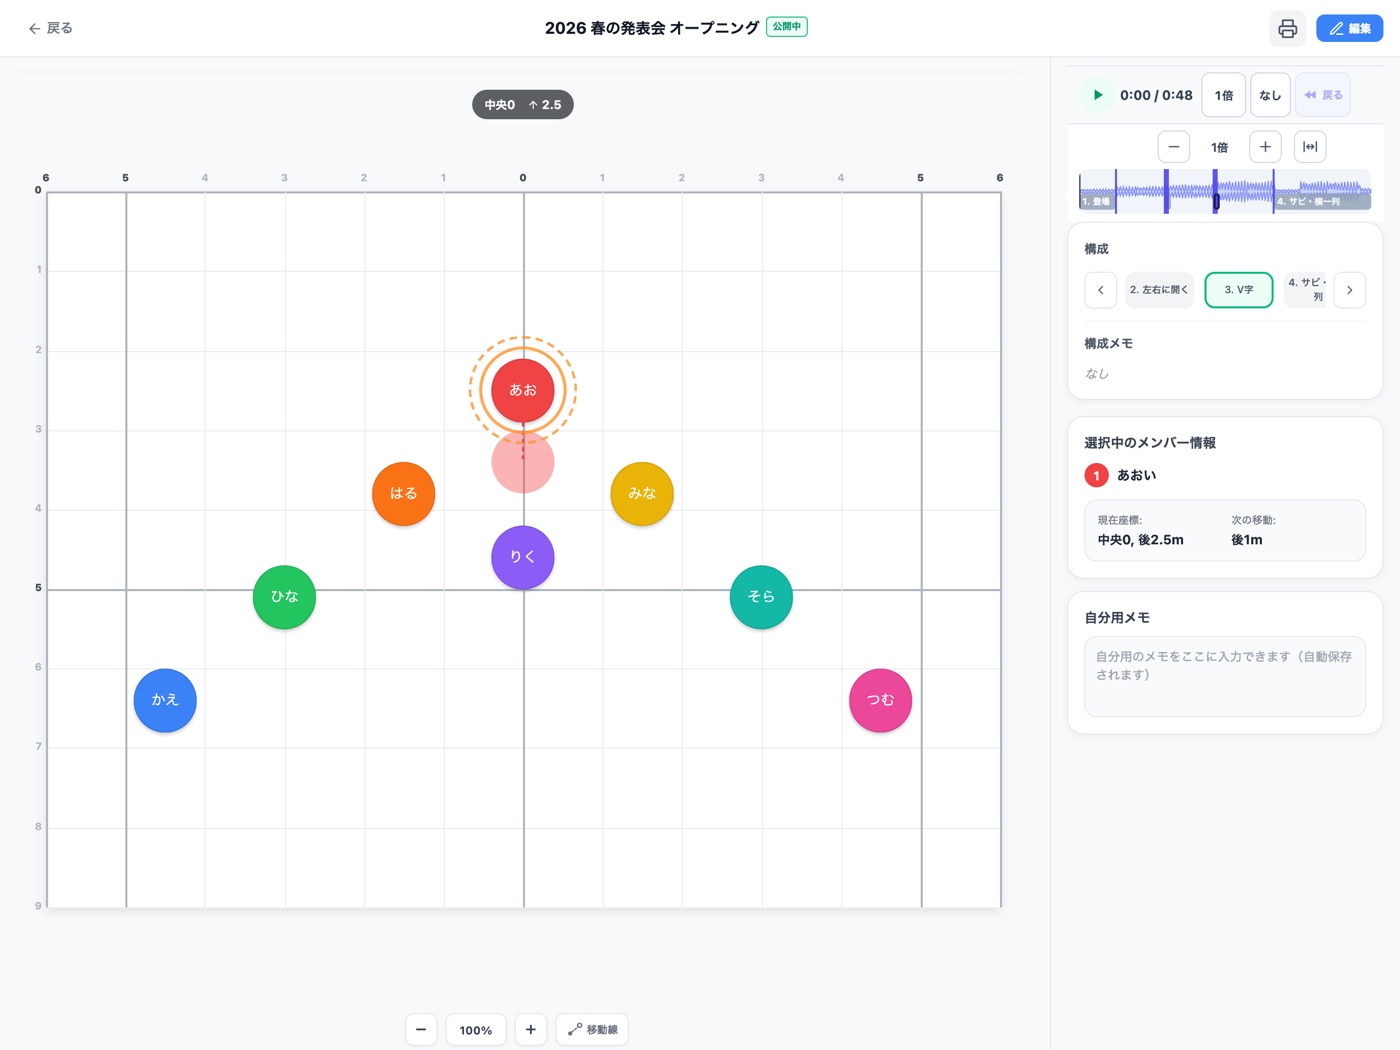The image size is (1400, 1050).
Task: Toggle the 移動線 movement lines button
Action: click(592, 1029)
